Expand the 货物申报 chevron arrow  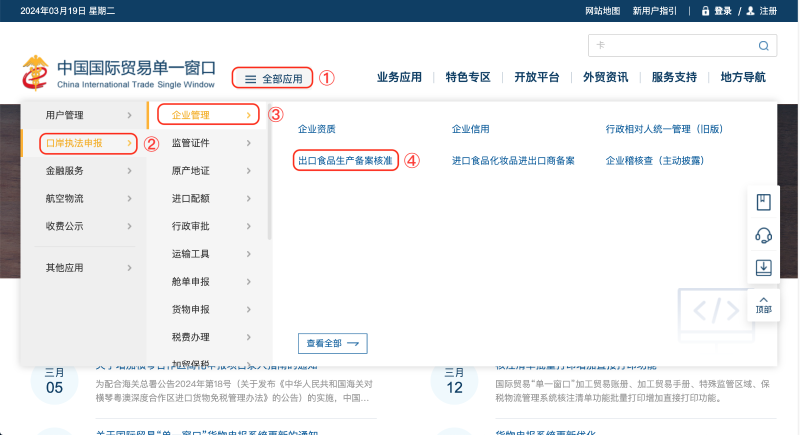(x=249, y=310)
